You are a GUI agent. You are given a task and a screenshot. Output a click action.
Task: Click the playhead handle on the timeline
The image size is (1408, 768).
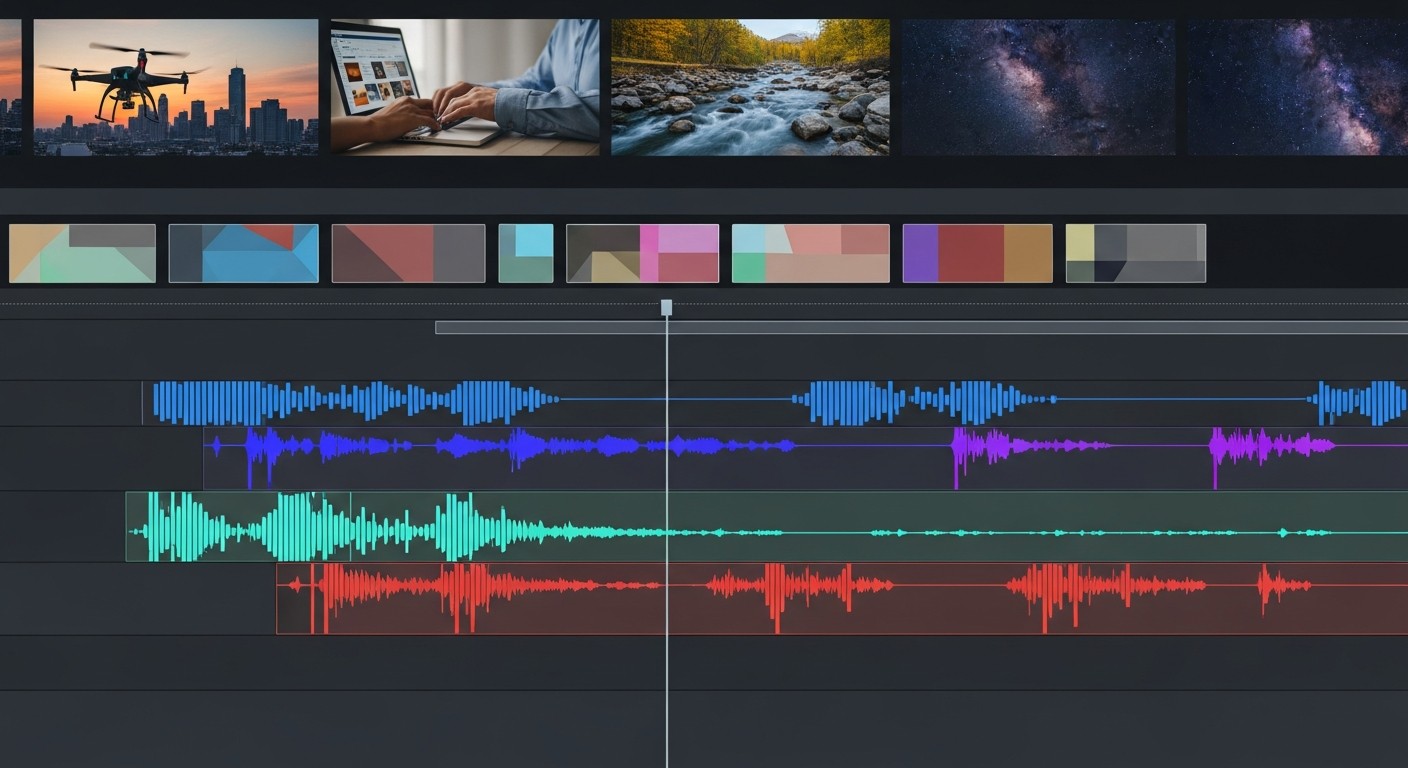pos(666,307)
